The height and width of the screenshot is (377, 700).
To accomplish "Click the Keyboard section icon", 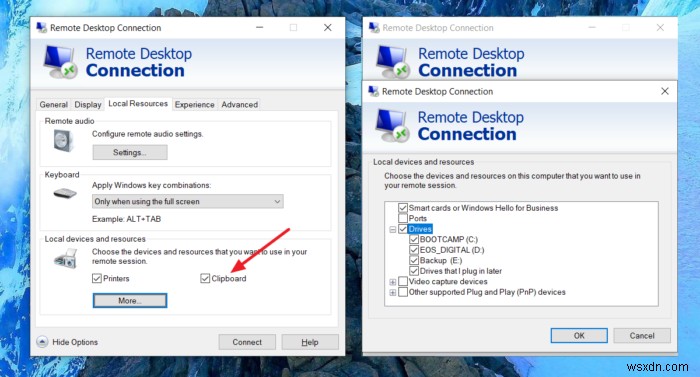I will (x=65, y=193).
